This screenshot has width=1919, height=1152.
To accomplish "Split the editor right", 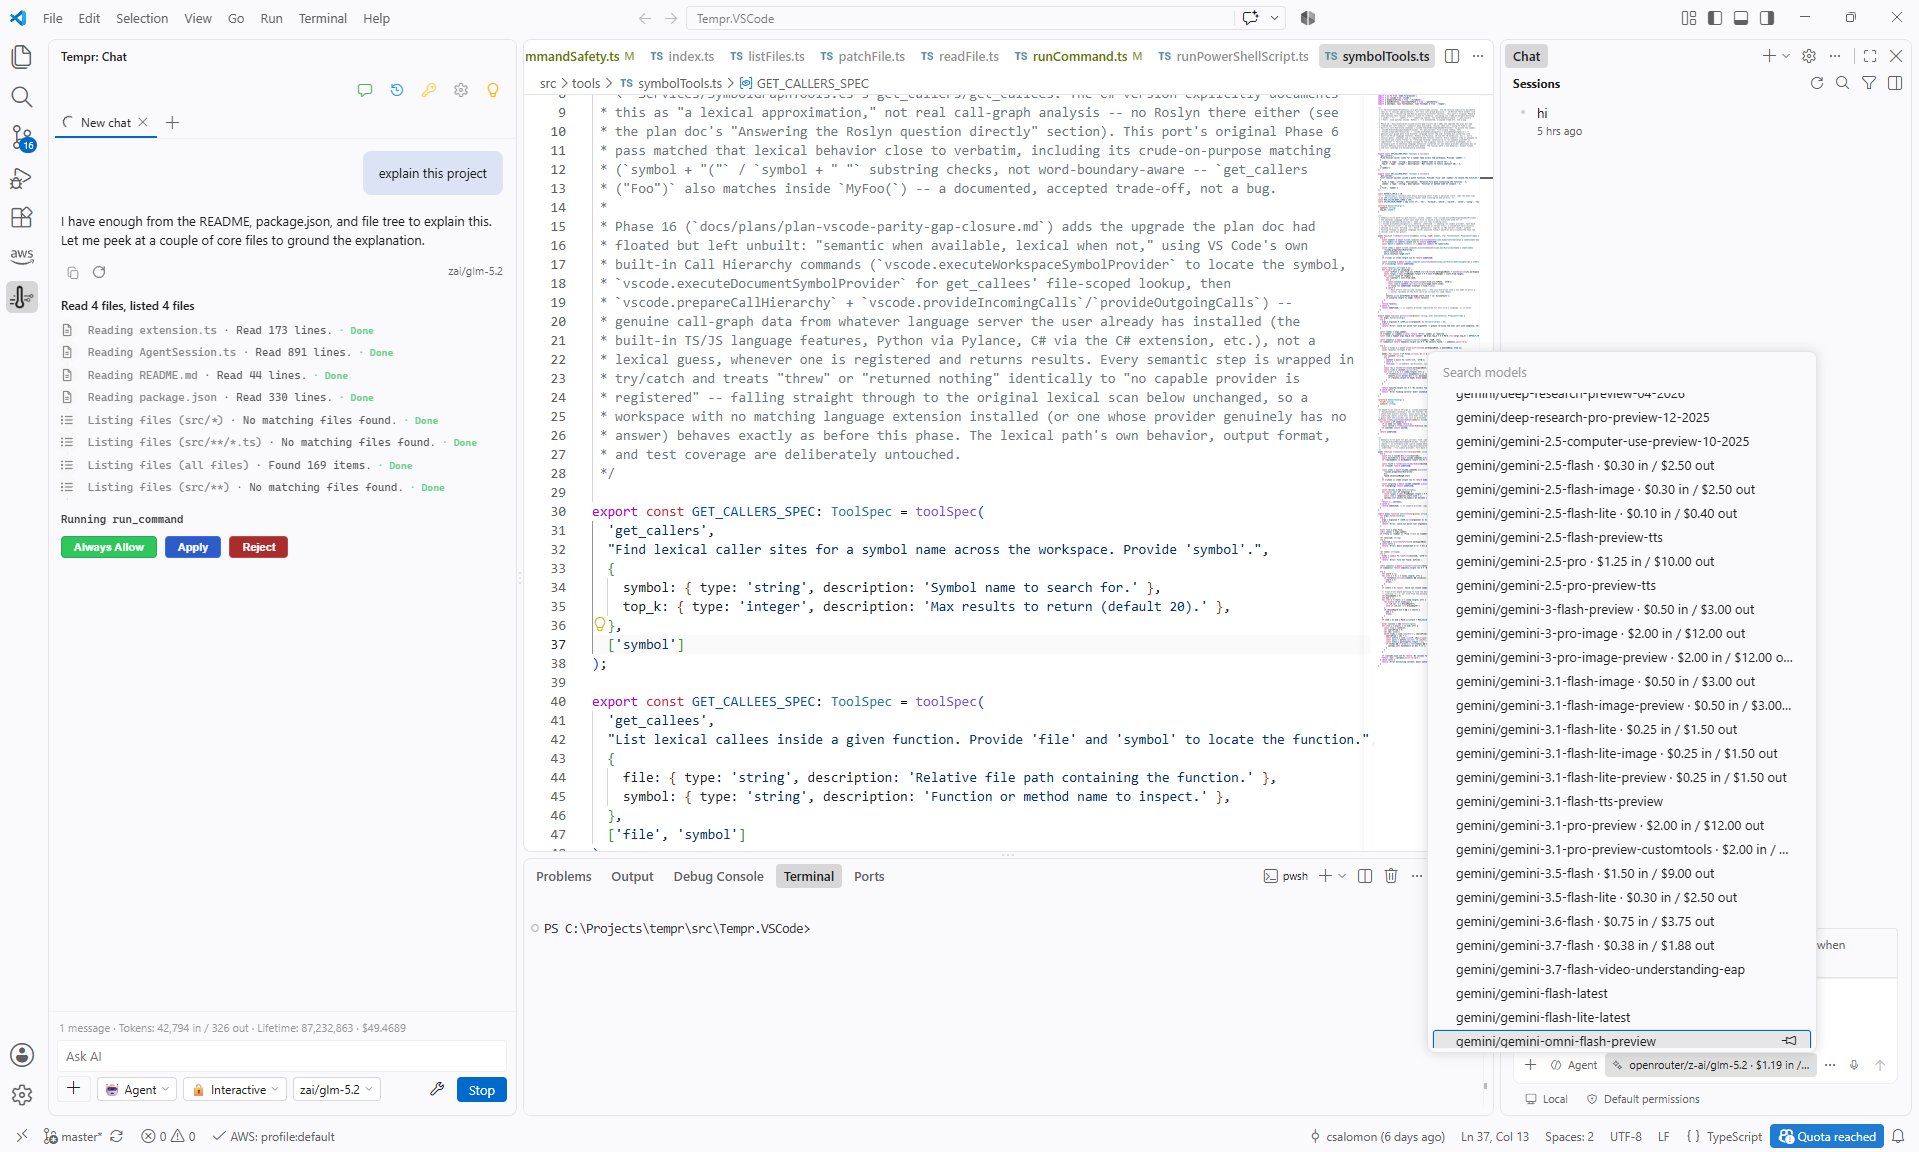I will click(1452, 56).
